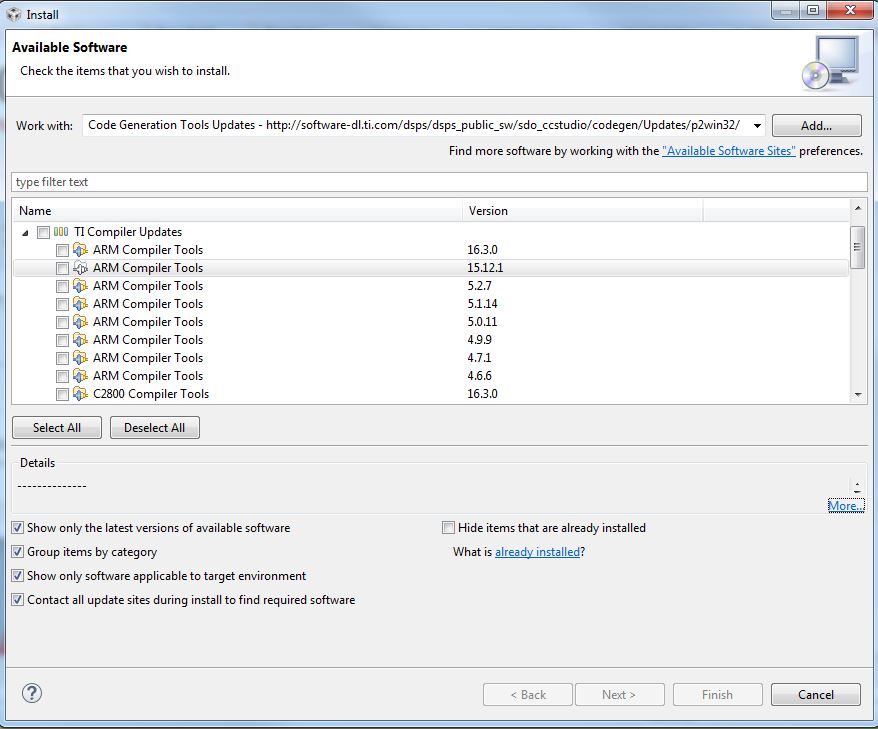Check ARM Compiler Tools version 4.7.1

(x=62, y=358)
